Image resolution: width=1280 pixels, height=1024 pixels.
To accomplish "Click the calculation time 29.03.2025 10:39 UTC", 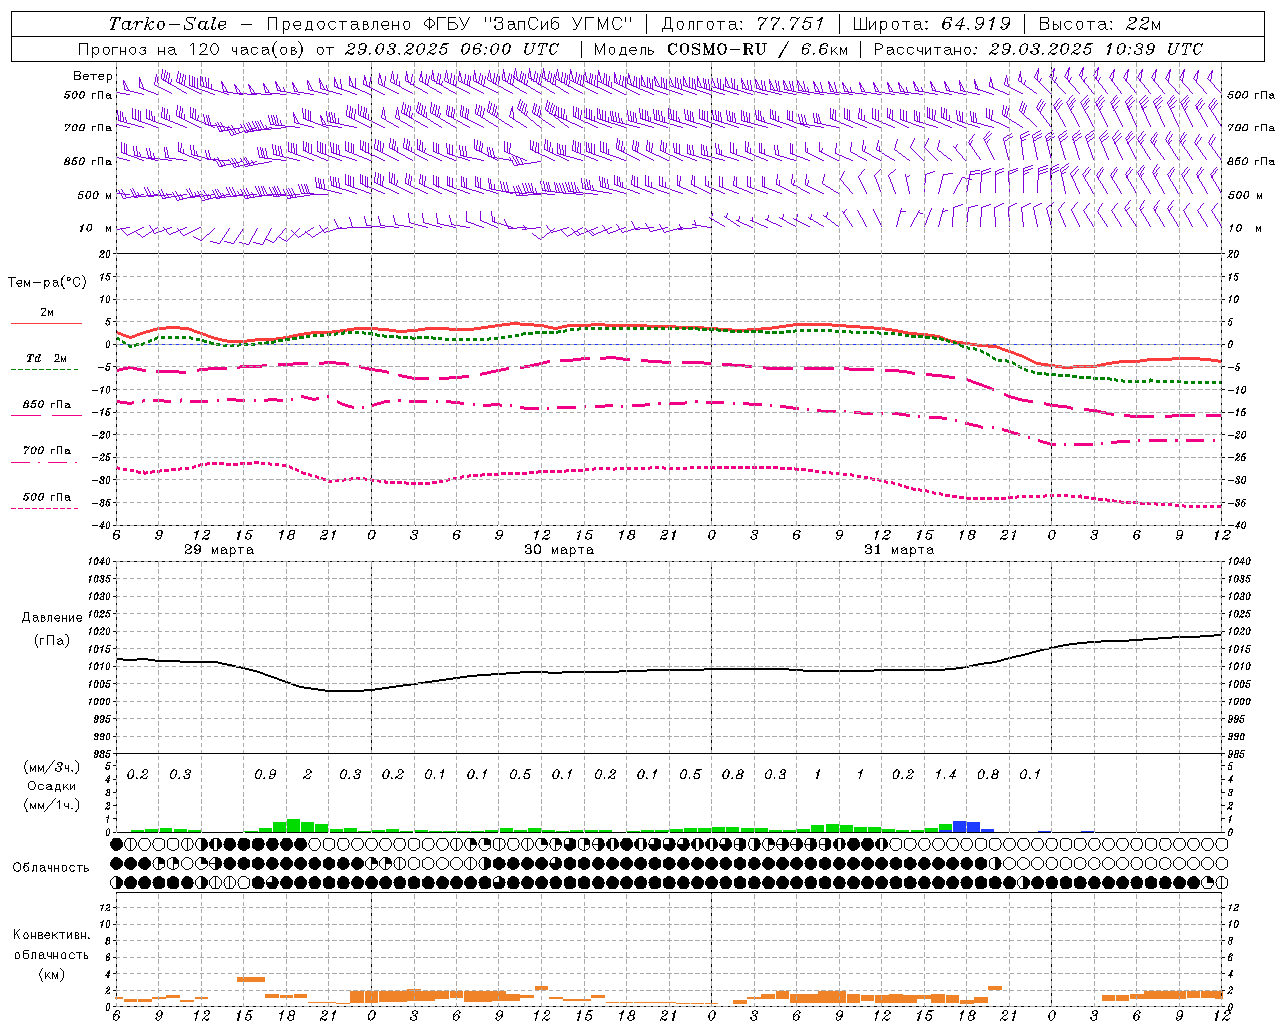I will [x=1096, y=49].
